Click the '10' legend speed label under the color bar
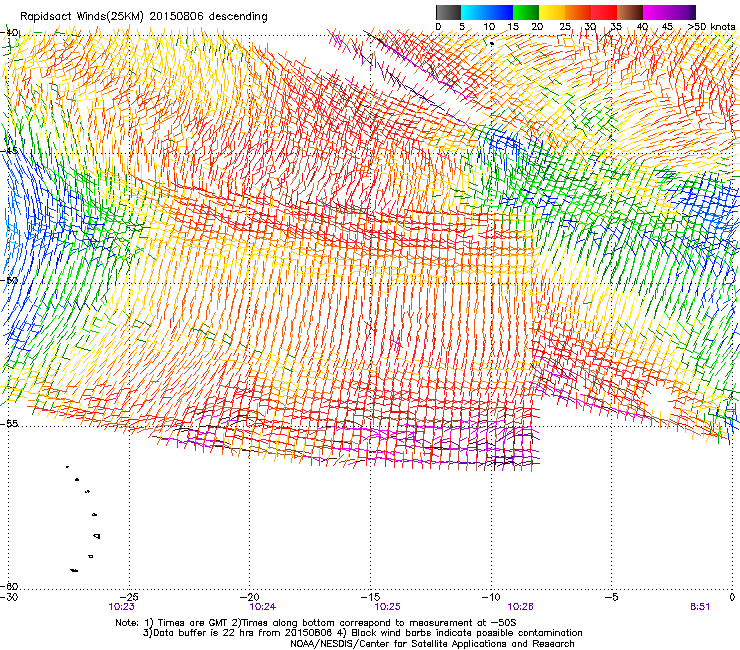Viewport: 740px width, 650px height. coord(489,27)
